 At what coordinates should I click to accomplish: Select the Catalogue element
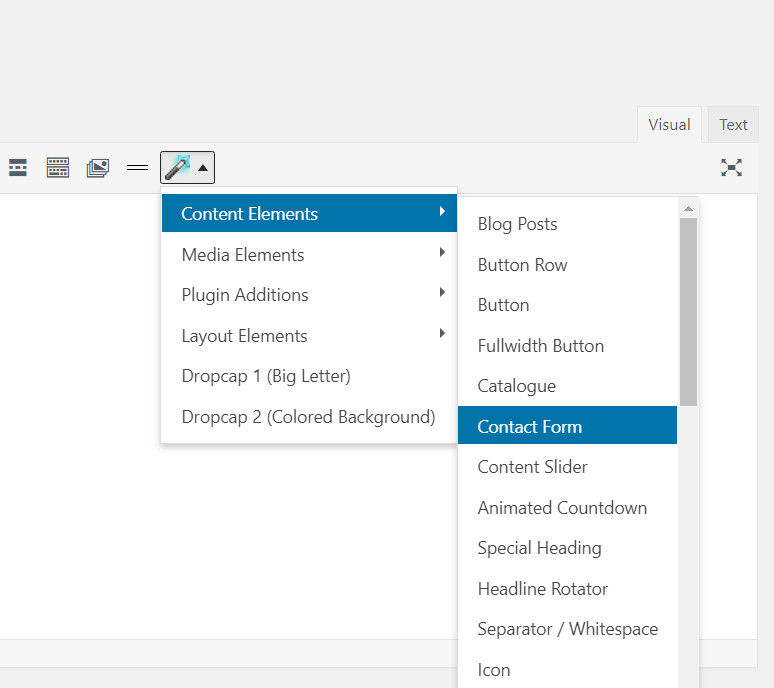click(x=567, y=386)
